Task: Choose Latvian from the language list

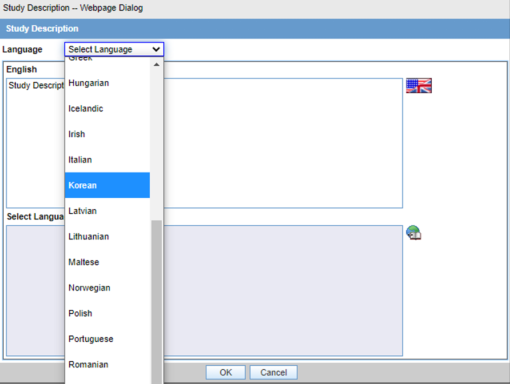Action: 107,211
